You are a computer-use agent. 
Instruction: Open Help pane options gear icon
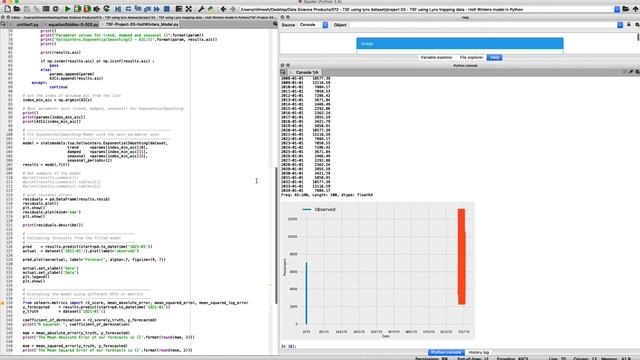[x=637, y=25]
